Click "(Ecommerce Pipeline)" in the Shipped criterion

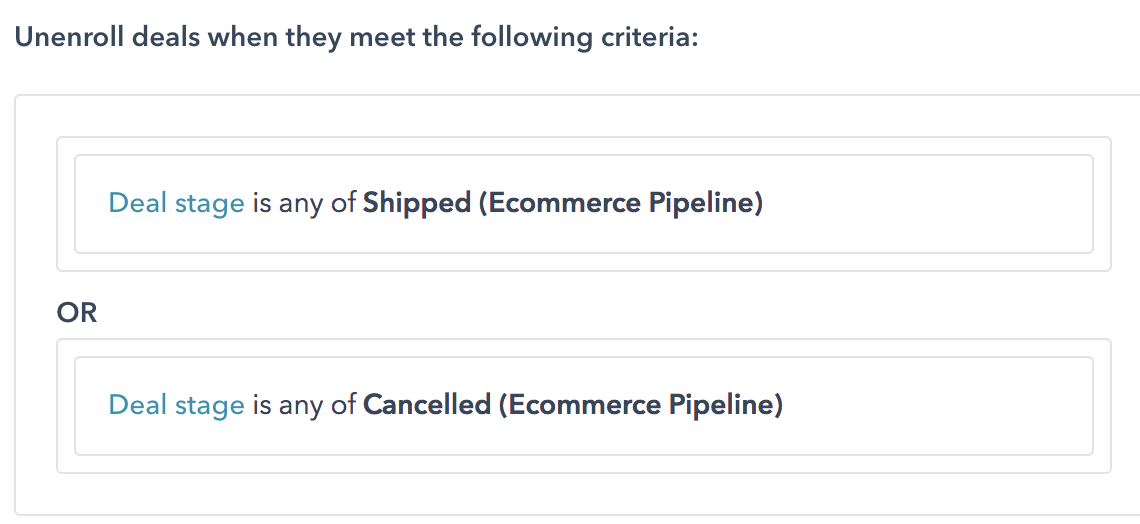(620, 203)
